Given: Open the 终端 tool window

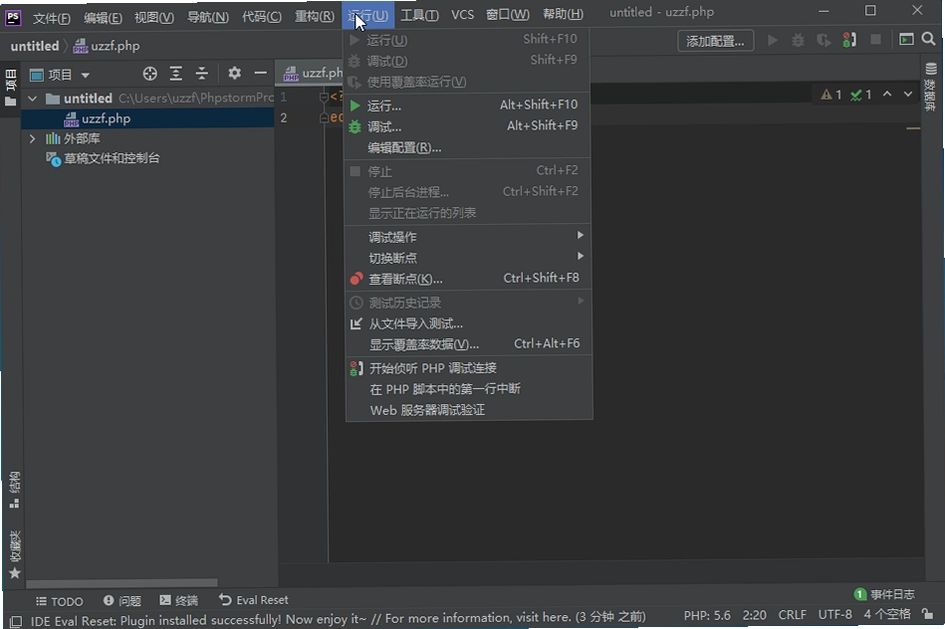Looking at the screenshot, I should tap(179, 600).
